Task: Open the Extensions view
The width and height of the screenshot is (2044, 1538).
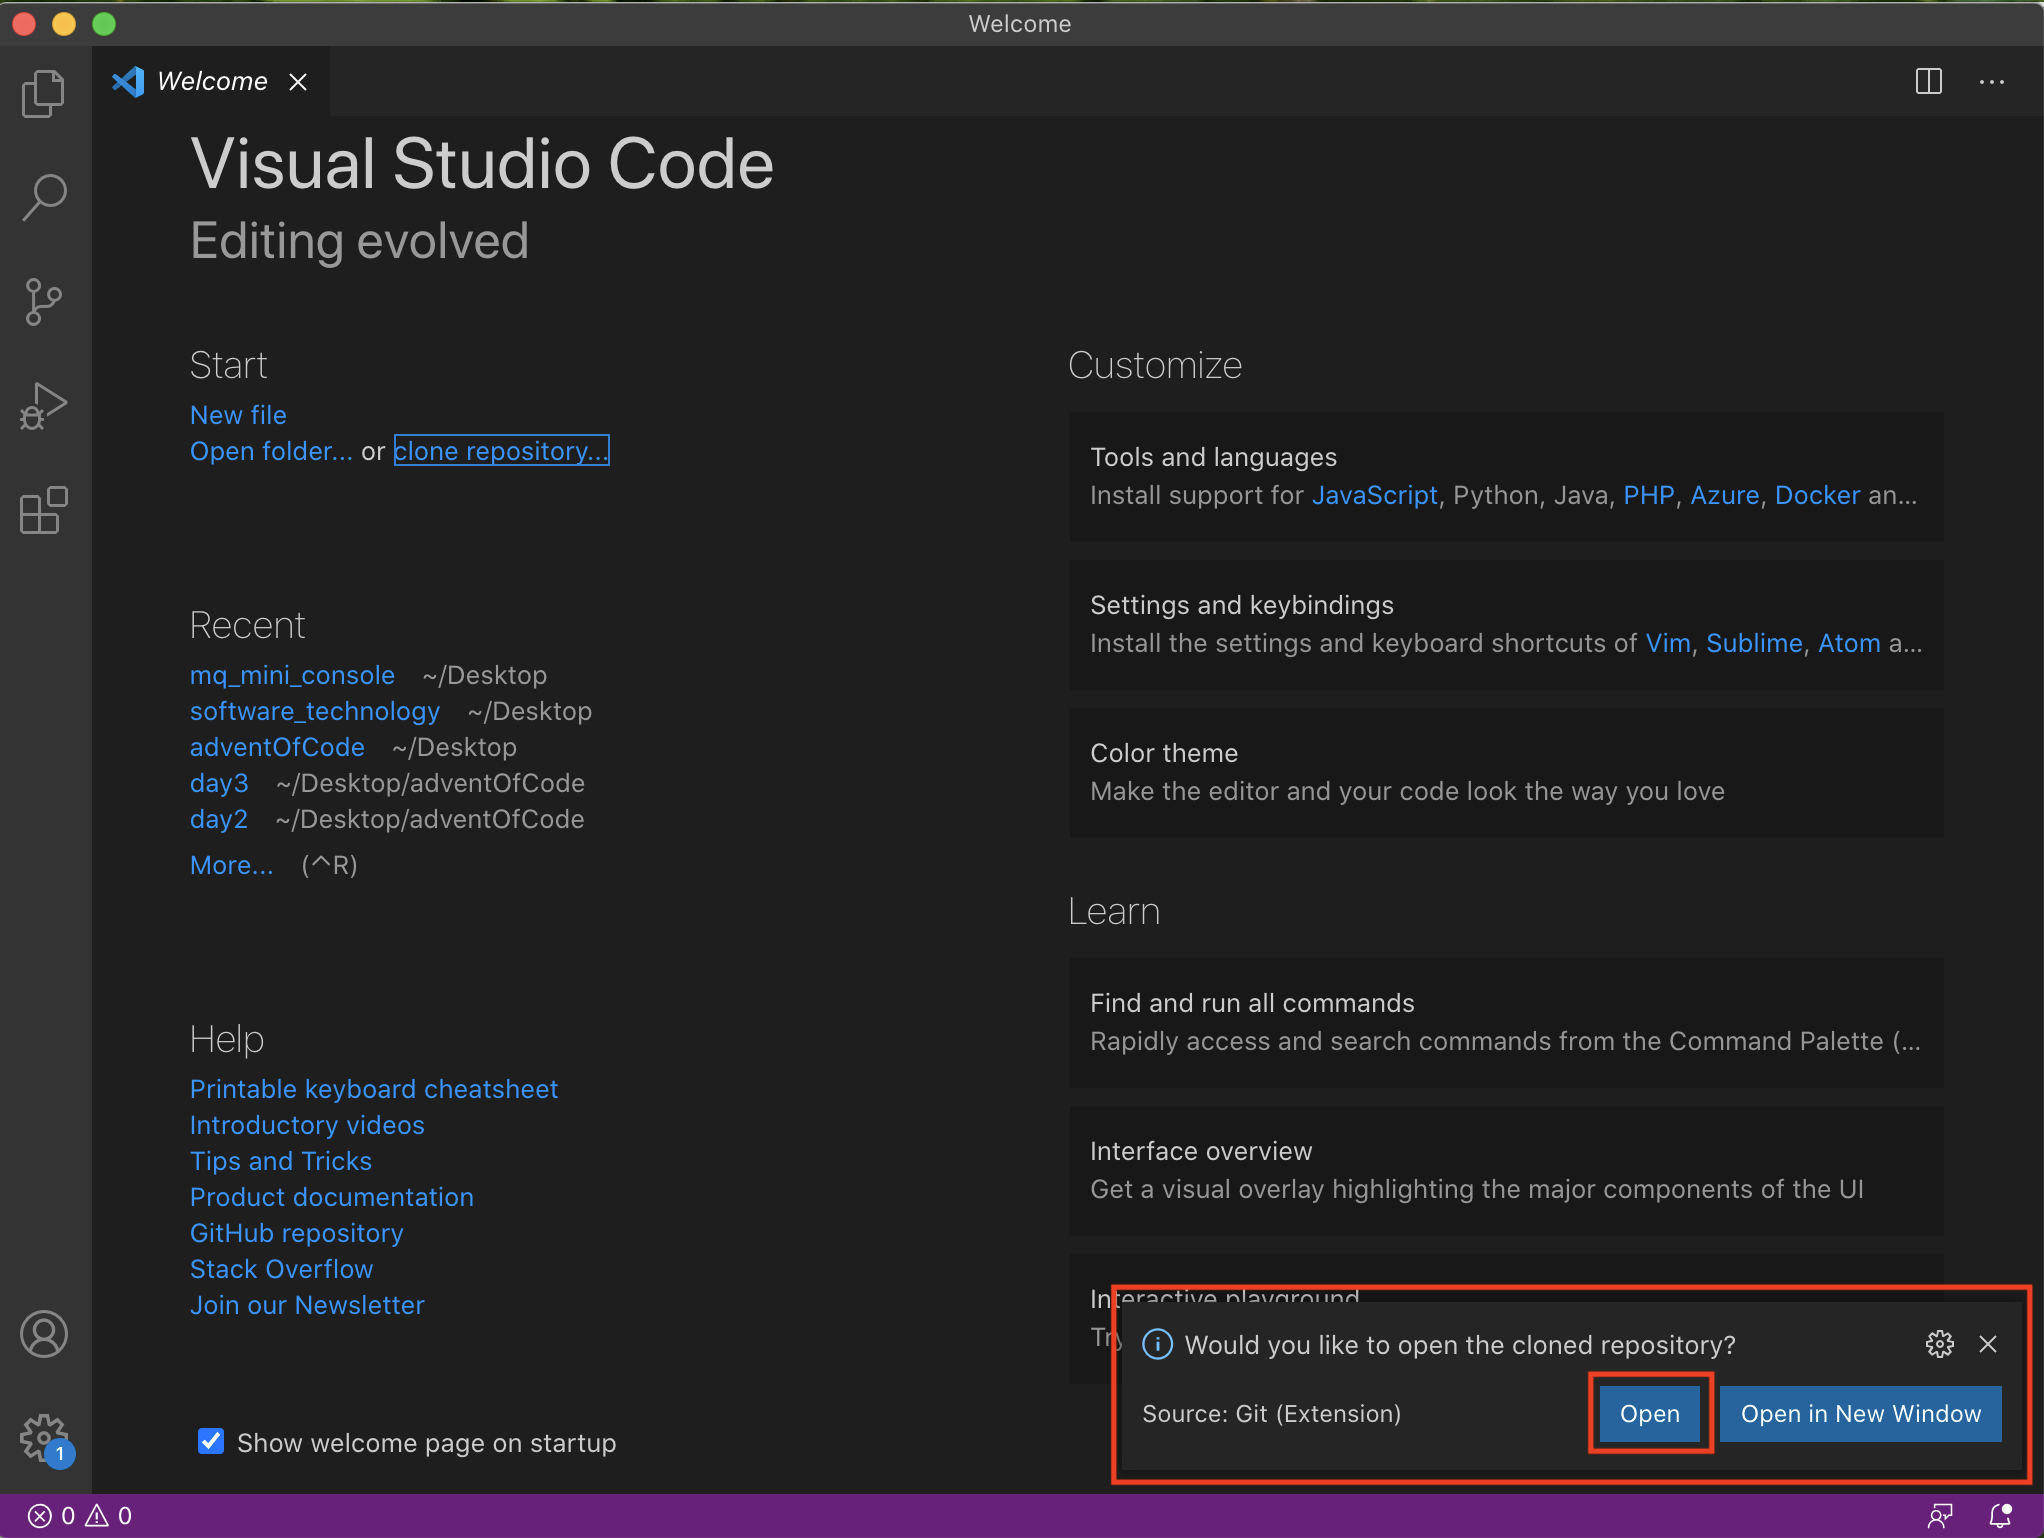Action: tap(44, 510)
